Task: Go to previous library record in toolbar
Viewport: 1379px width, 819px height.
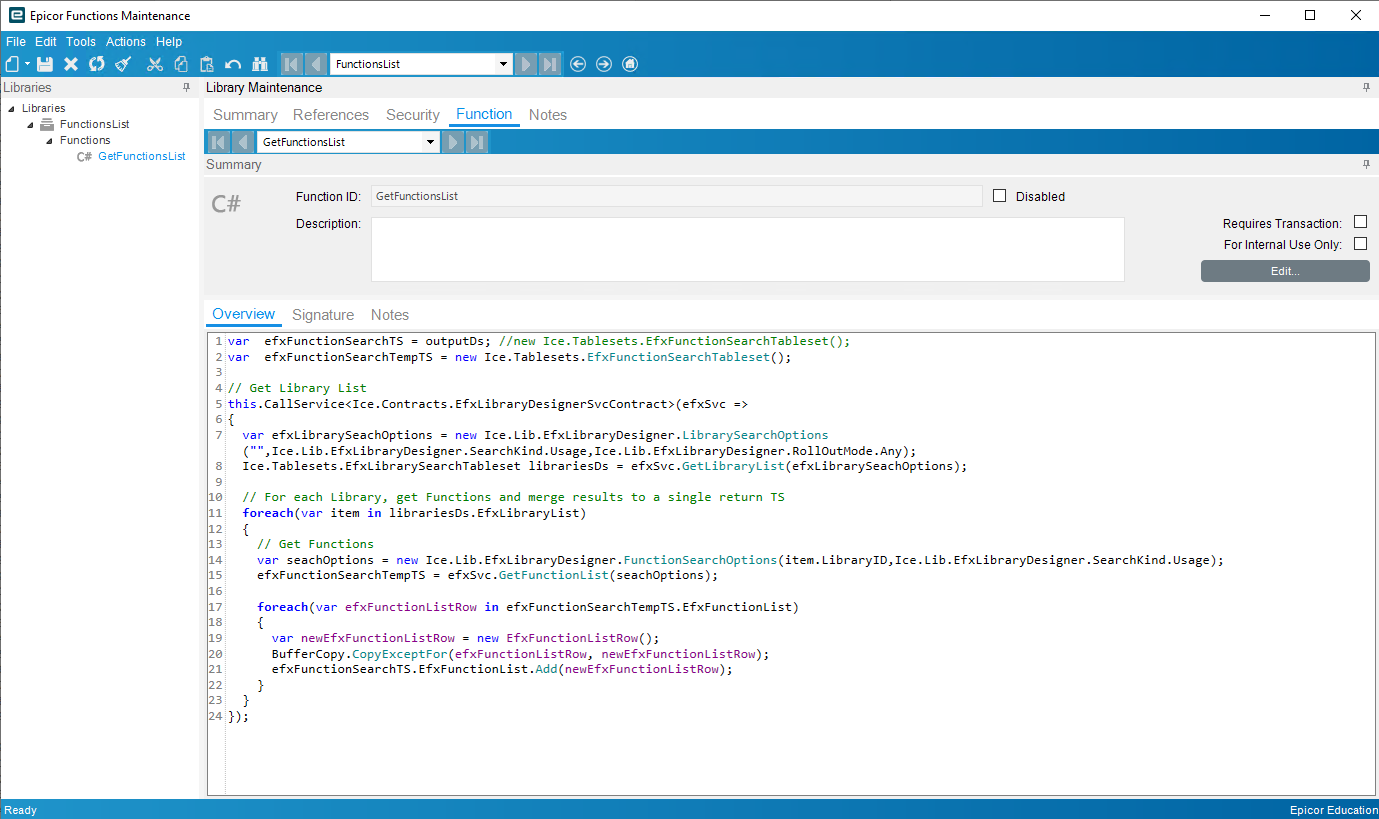Action: pyautogui.click(x=315, y=64)
